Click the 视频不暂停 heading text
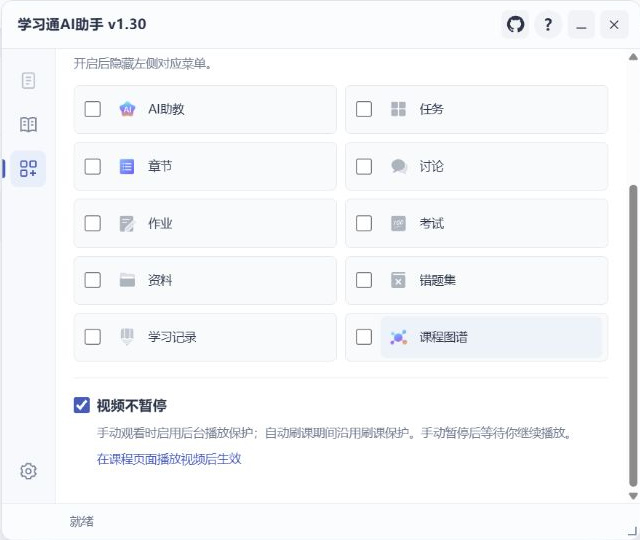This screenshot has height=540, width=640. (131, 405)
